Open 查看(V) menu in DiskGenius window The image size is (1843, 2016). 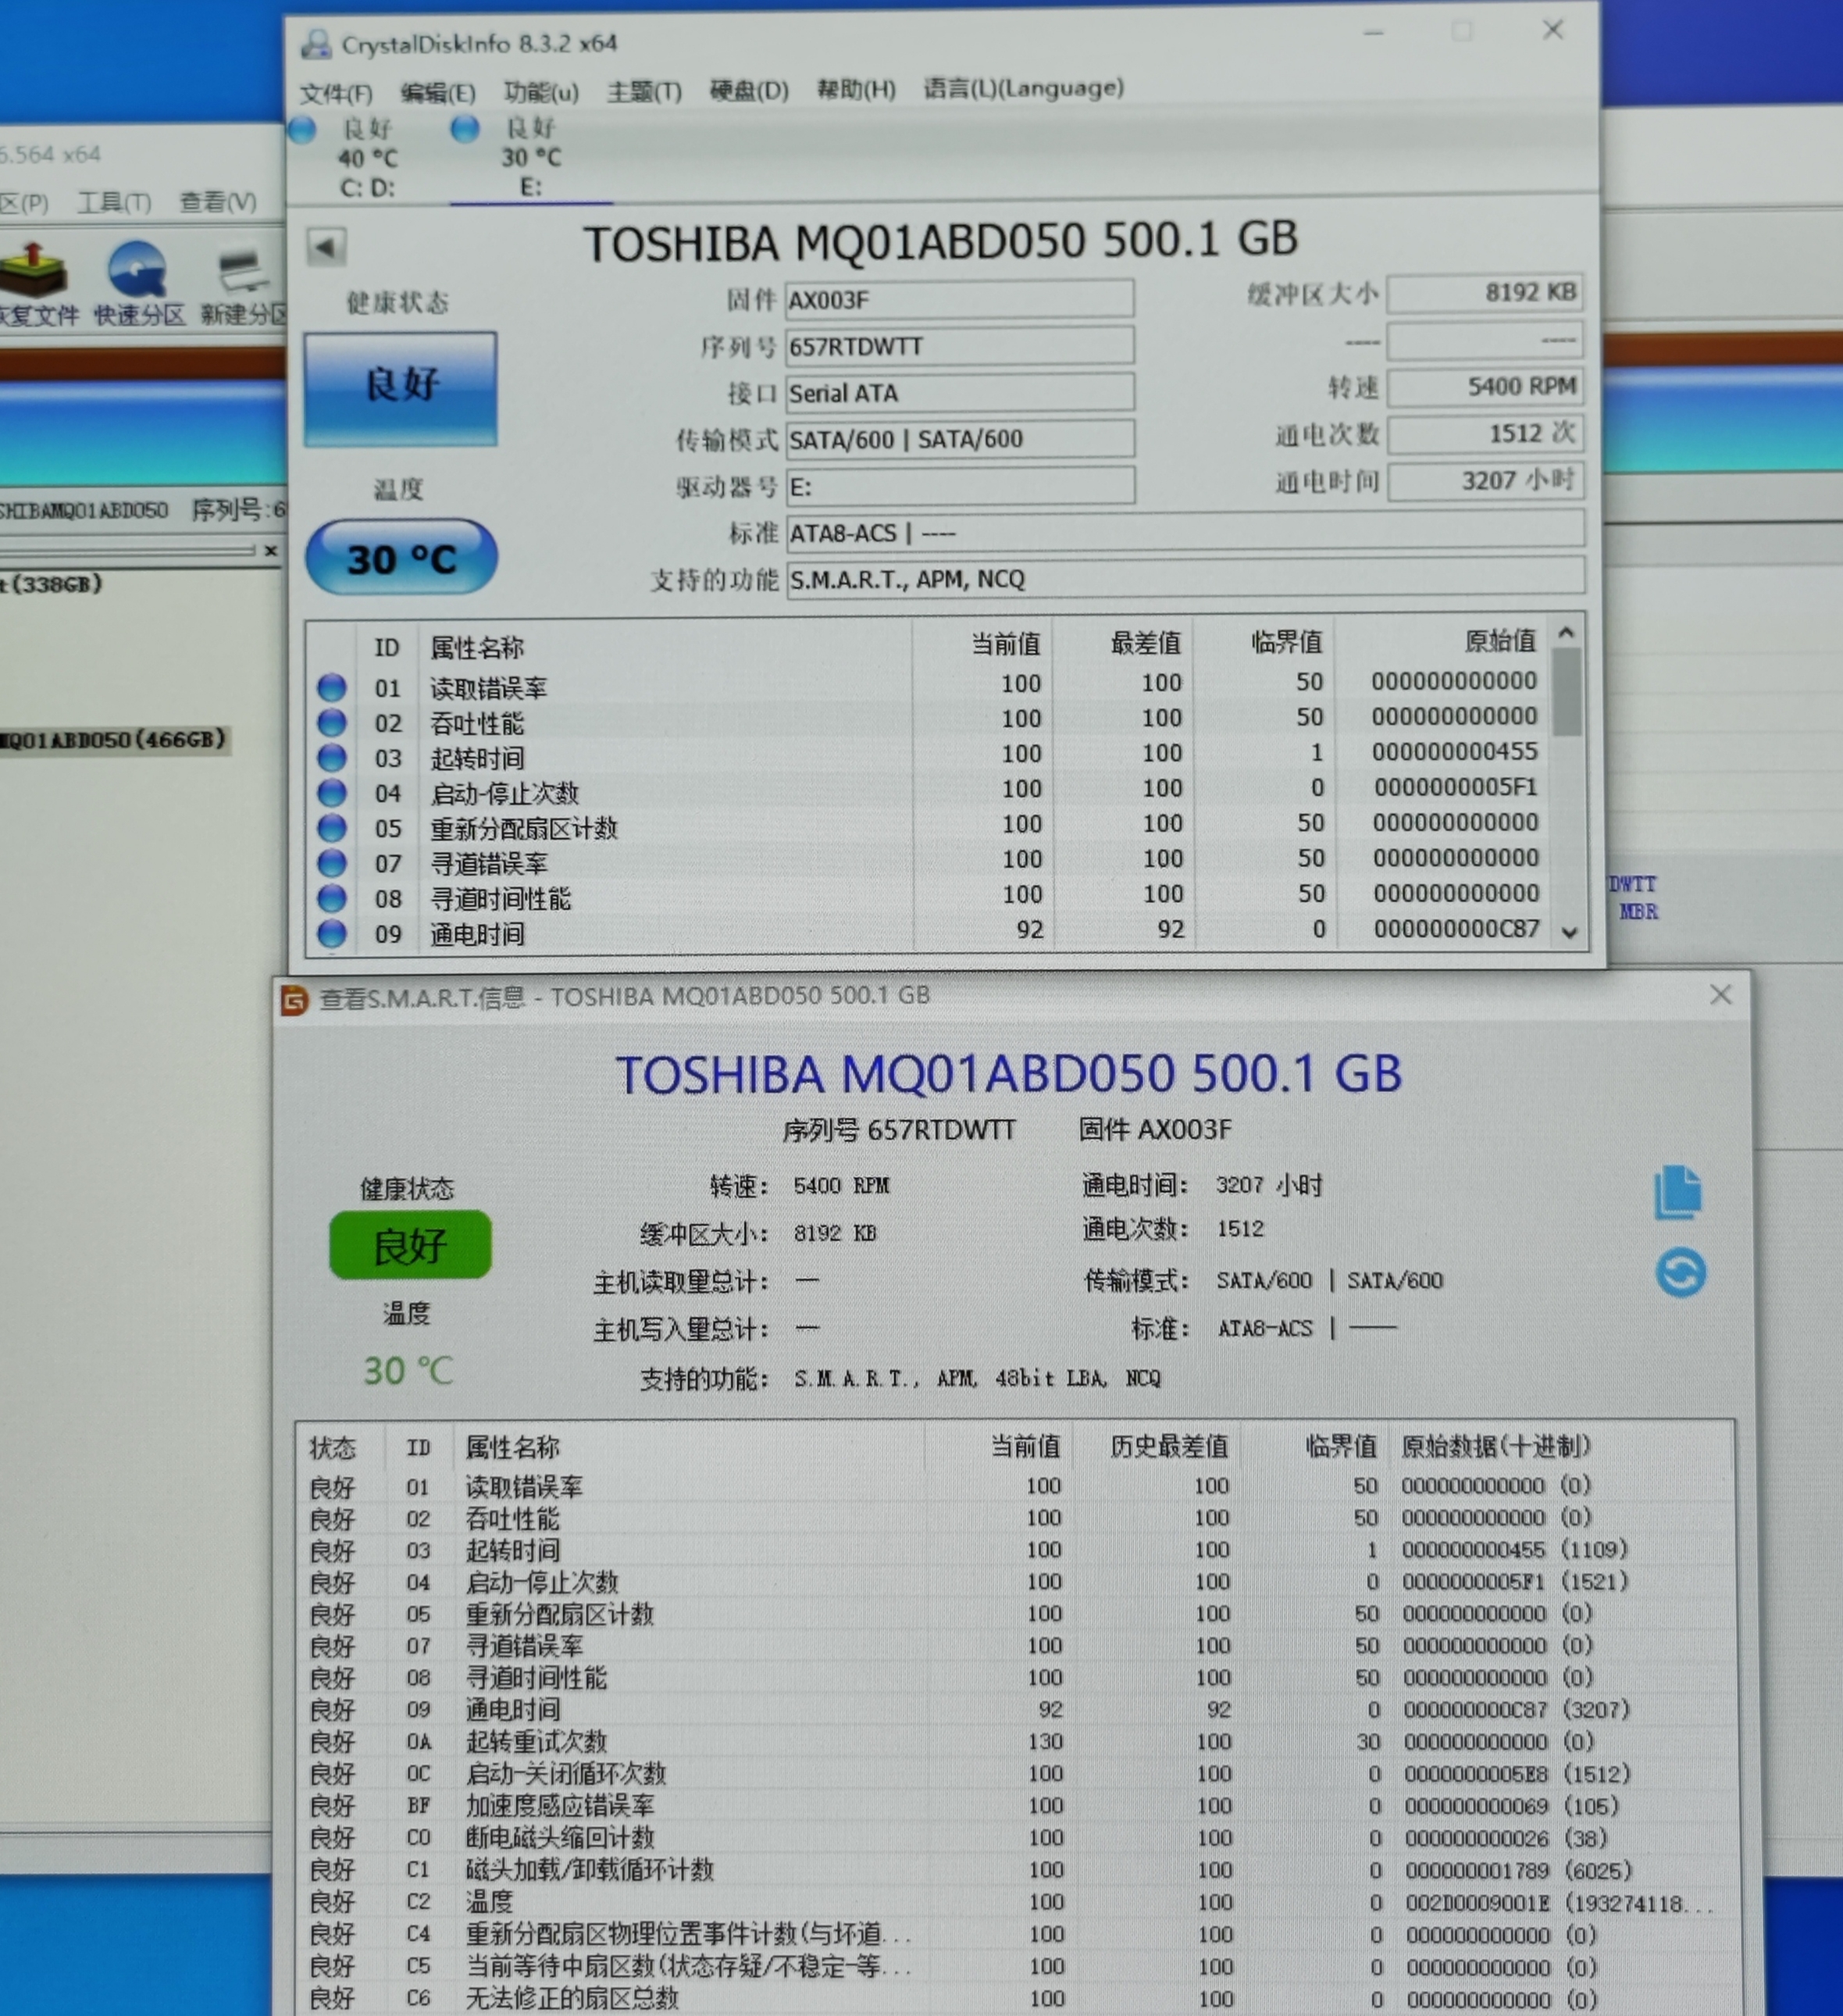pyautogui.click(x=218, y=201)
